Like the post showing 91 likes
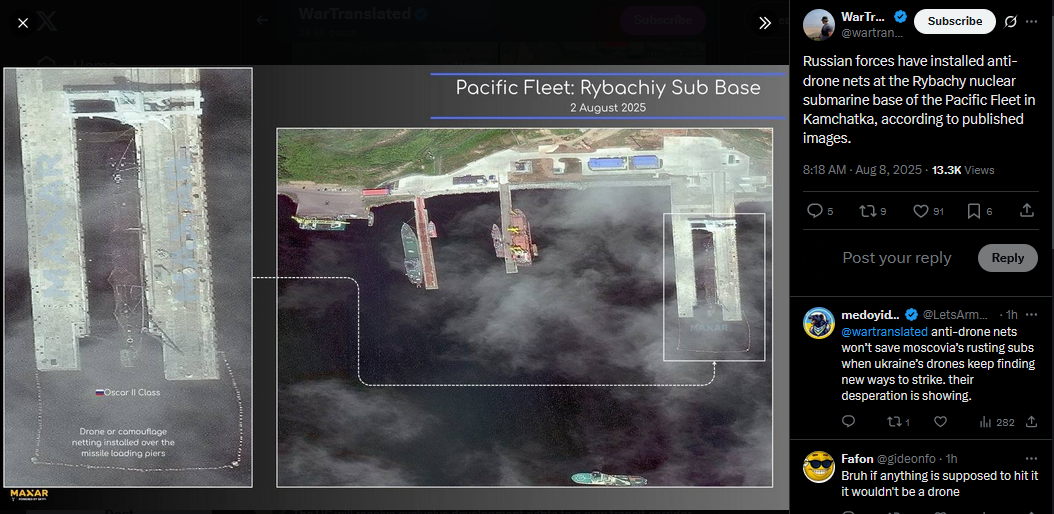Viewport: 1054px width, 514px height. coord(928,211)
